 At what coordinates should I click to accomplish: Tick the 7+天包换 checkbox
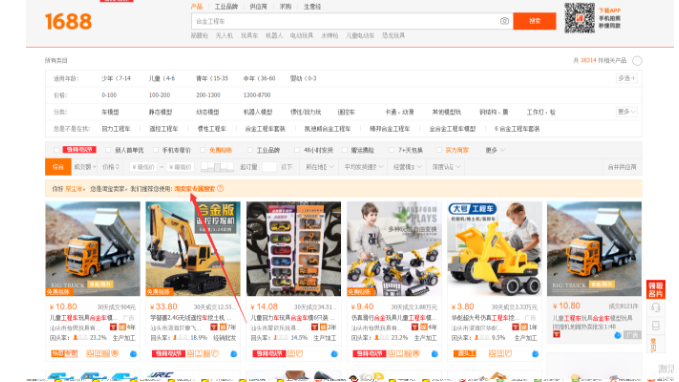click(391, 150)
